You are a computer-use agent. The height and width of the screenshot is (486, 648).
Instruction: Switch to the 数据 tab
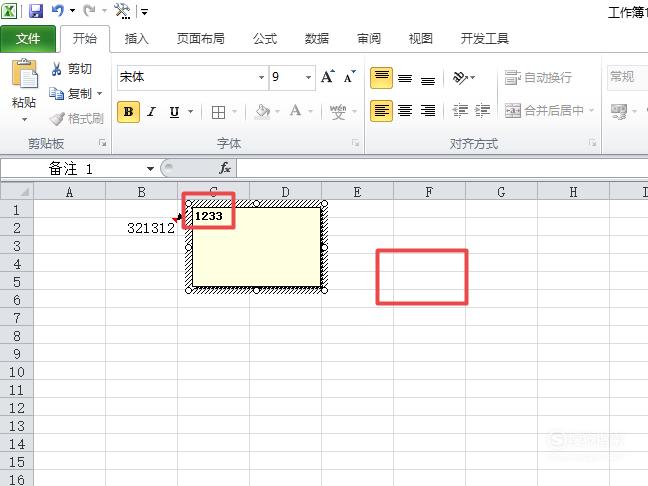pos(317,39)
